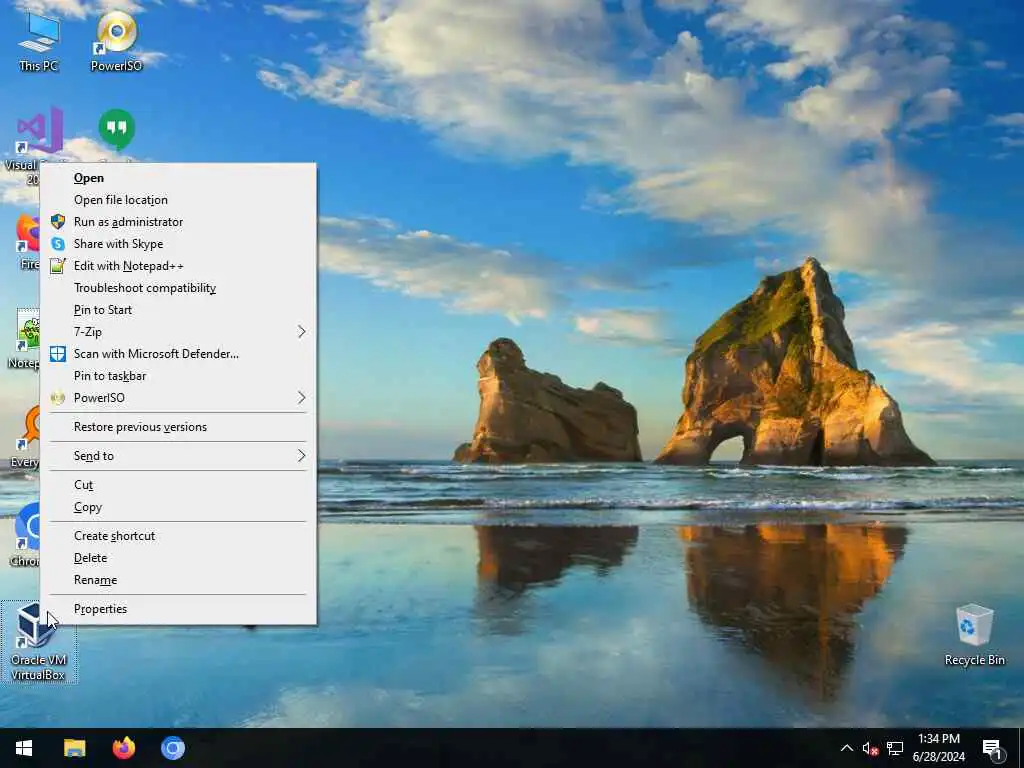Viewport: 1024px width, 768px height.
Task: Choose Copy in the context menu
Action: click(178, 507)
